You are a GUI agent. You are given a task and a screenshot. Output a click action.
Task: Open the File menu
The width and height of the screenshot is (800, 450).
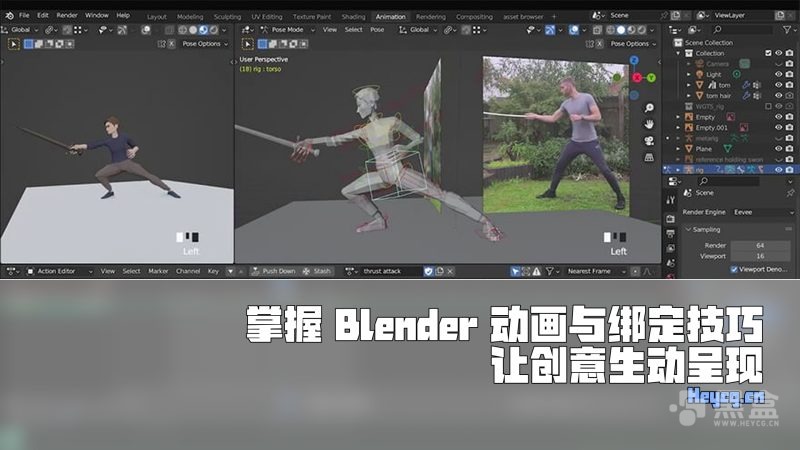(x=24, y=15)
